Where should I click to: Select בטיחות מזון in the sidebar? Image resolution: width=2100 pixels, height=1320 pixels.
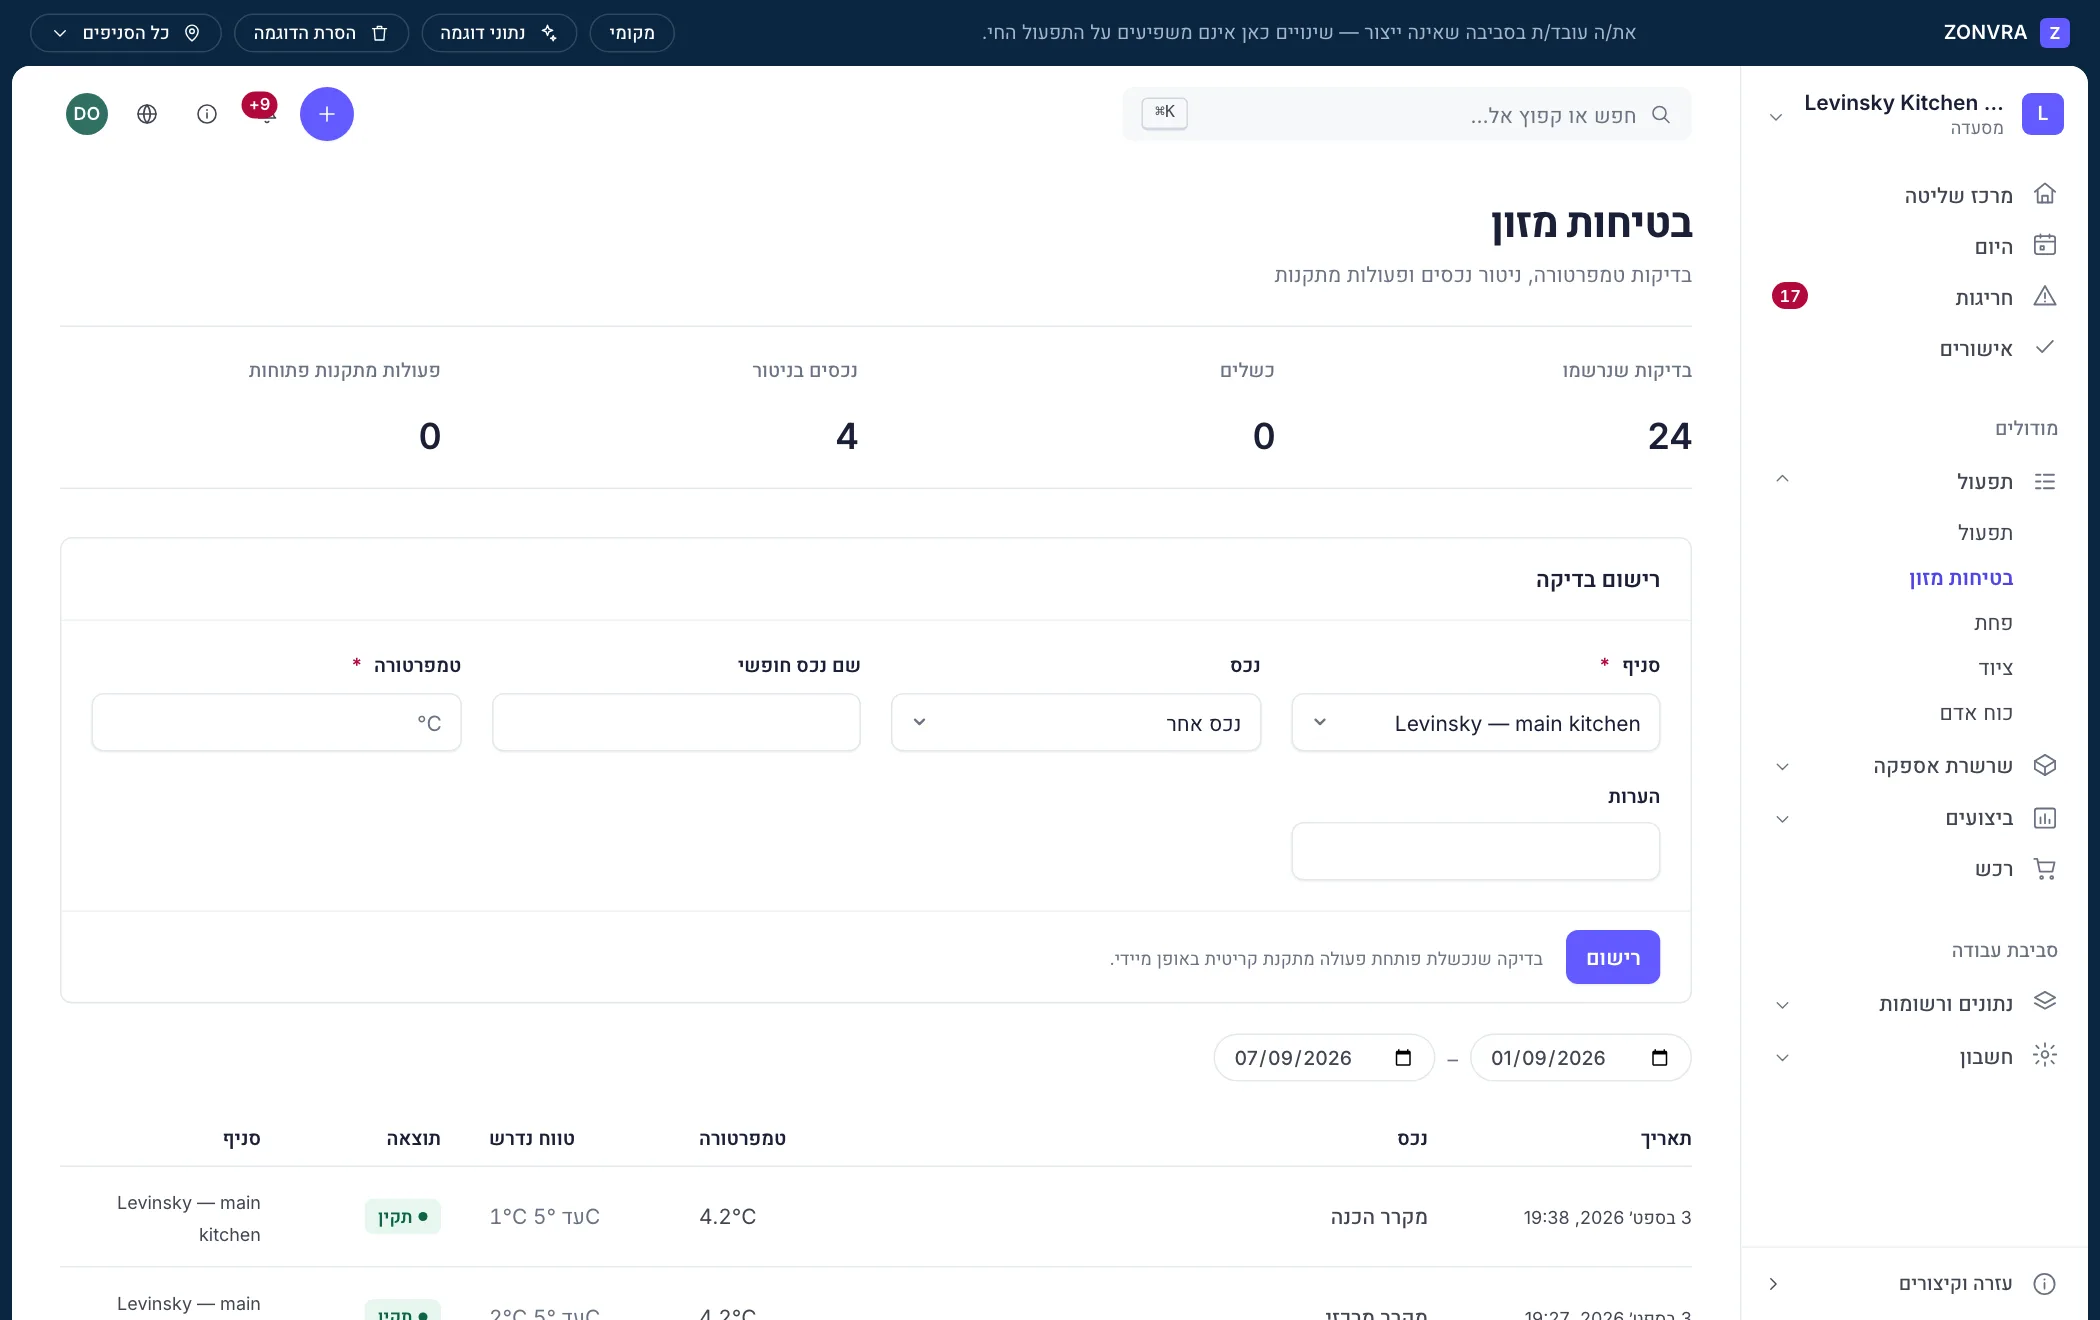[x=1961, y=578]
